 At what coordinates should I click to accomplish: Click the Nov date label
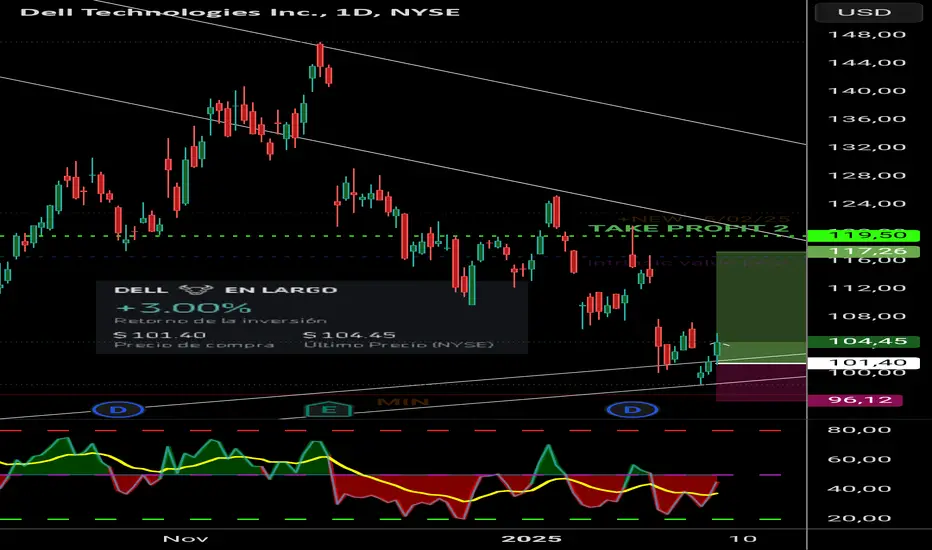(x=185, y=539)
